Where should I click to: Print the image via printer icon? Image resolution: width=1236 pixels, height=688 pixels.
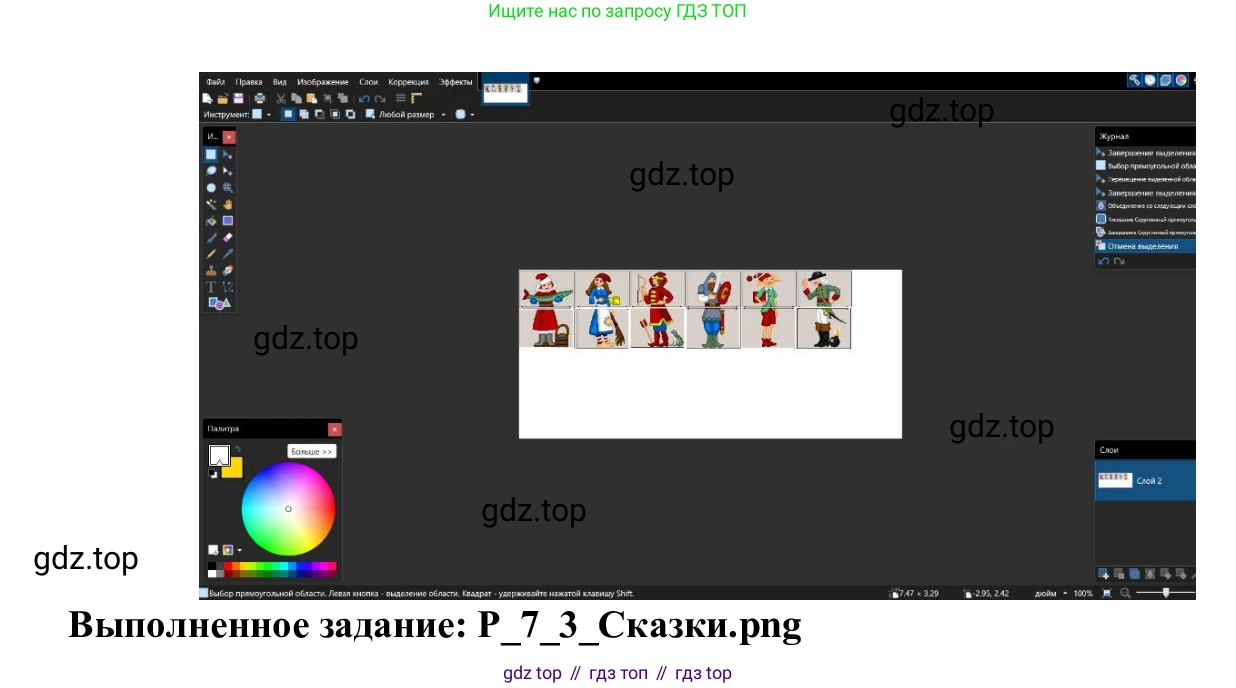pos(260,98)
